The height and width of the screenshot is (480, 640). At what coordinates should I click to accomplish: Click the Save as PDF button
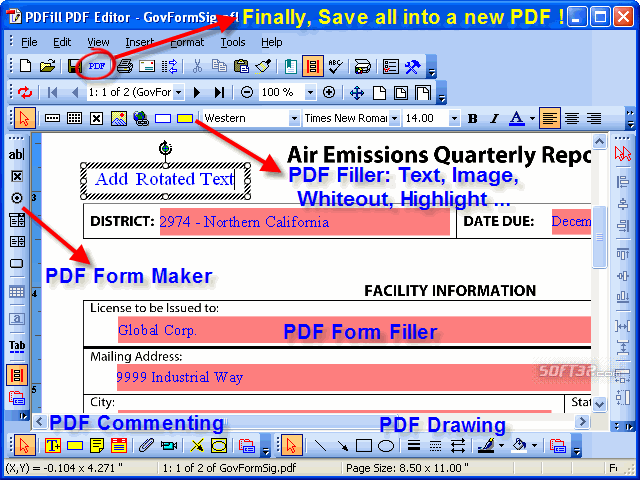point(97,66)
